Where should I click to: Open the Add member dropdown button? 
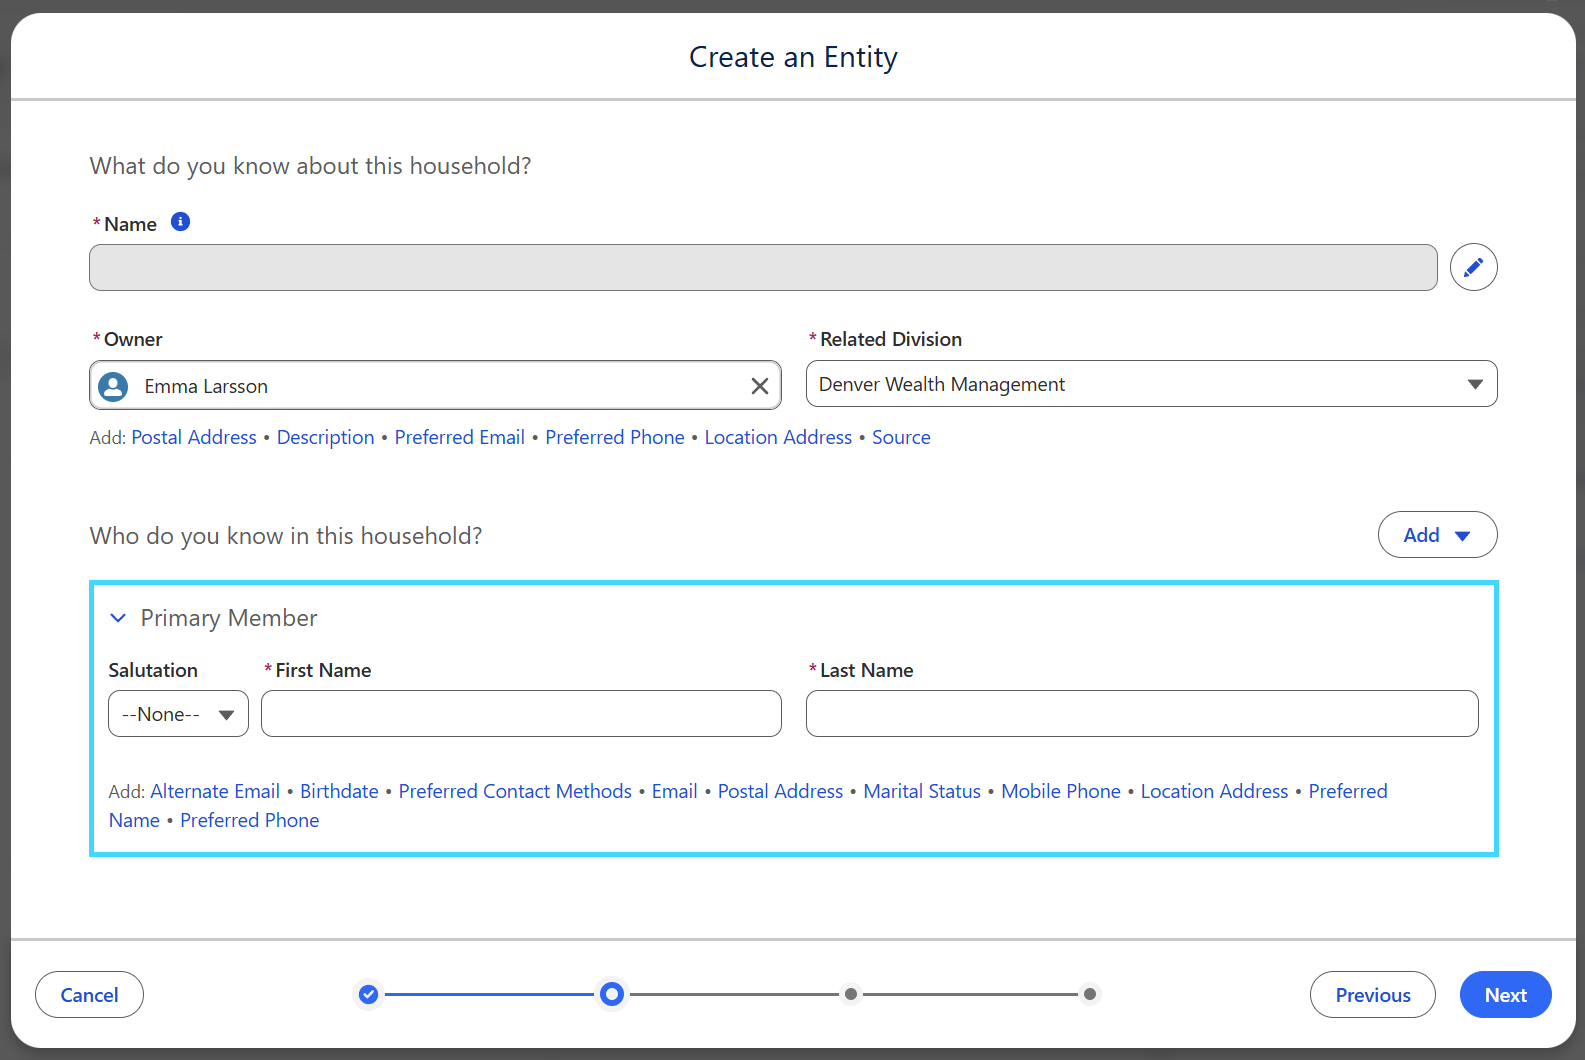[1437, 535]
